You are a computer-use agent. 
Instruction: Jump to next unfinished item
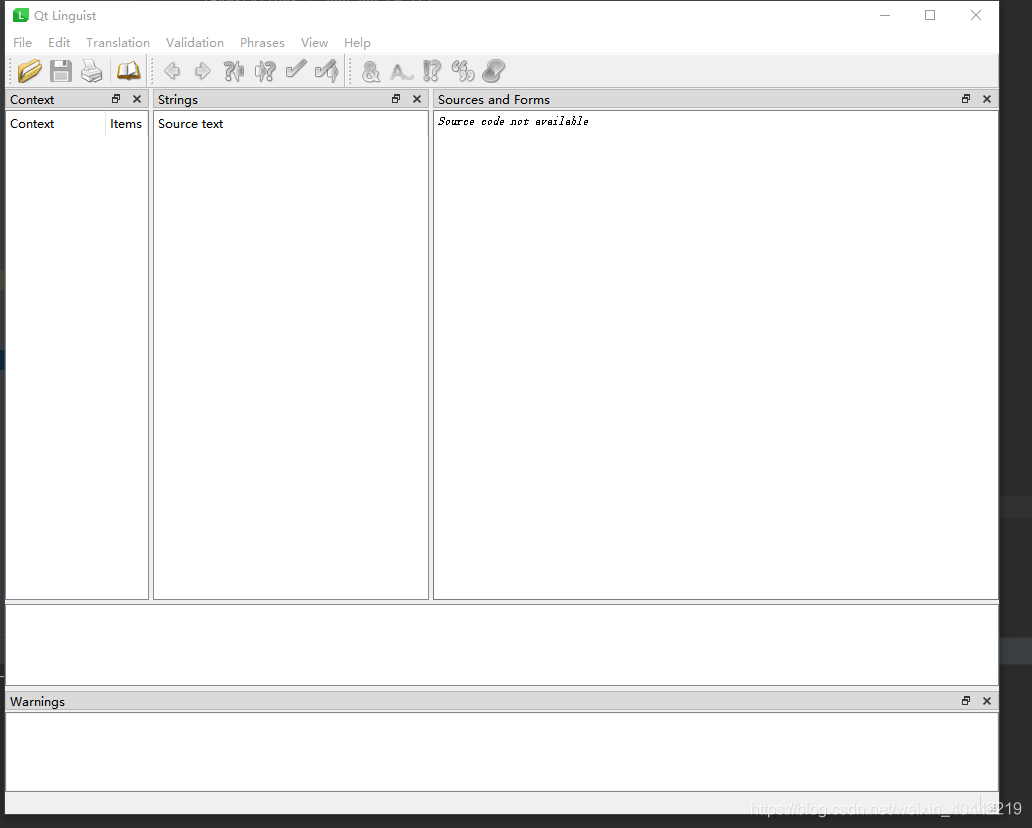(x=265, y=71)
